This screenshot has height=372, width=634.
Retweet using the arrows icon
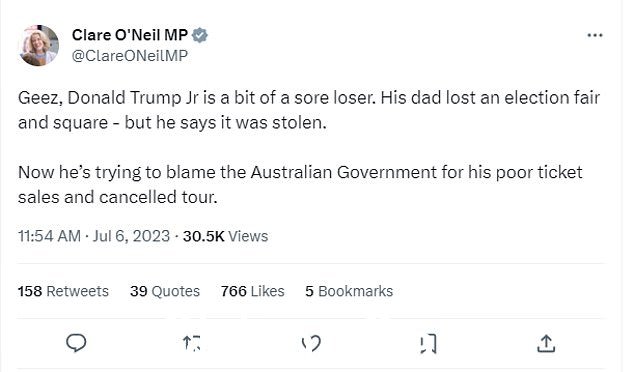click(x=192, y=343)
